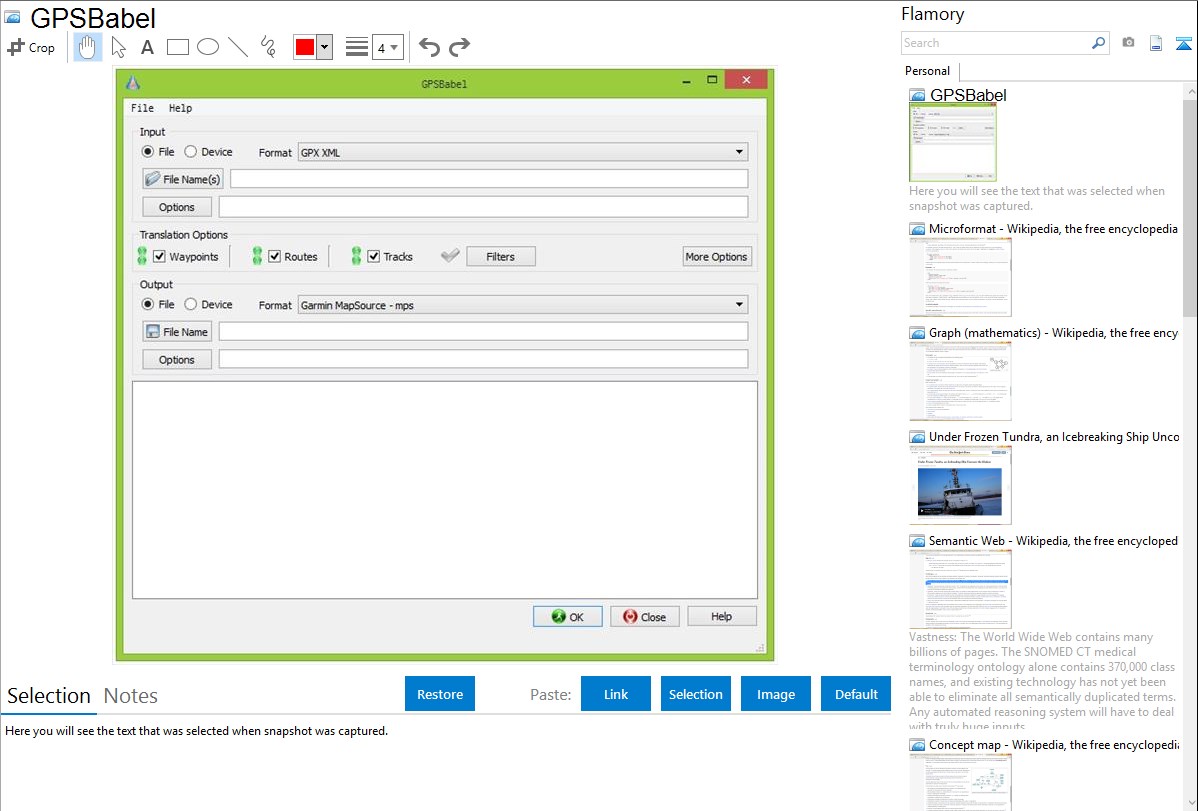Open the Filters dialog button
Viewport: 1198px width, 811px height.
pos(500,257)
